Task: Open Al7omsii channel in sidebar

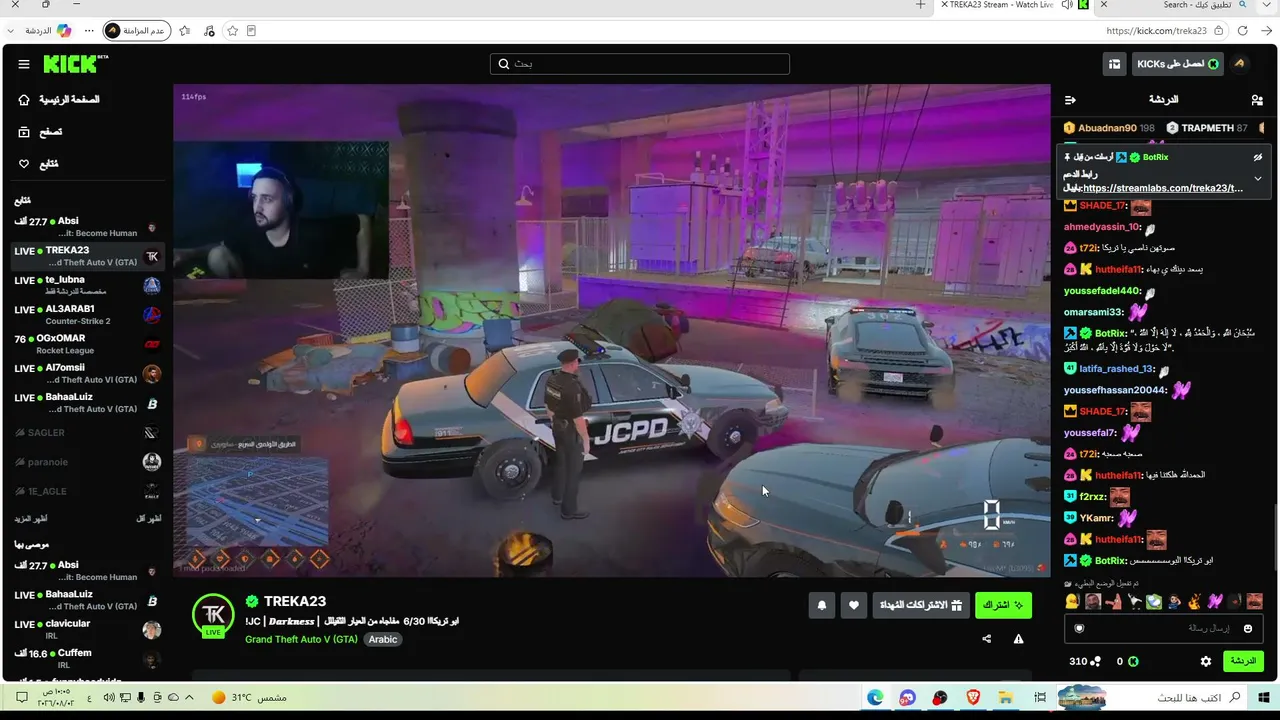Action: pyautogui.click(x=87, y=373)
